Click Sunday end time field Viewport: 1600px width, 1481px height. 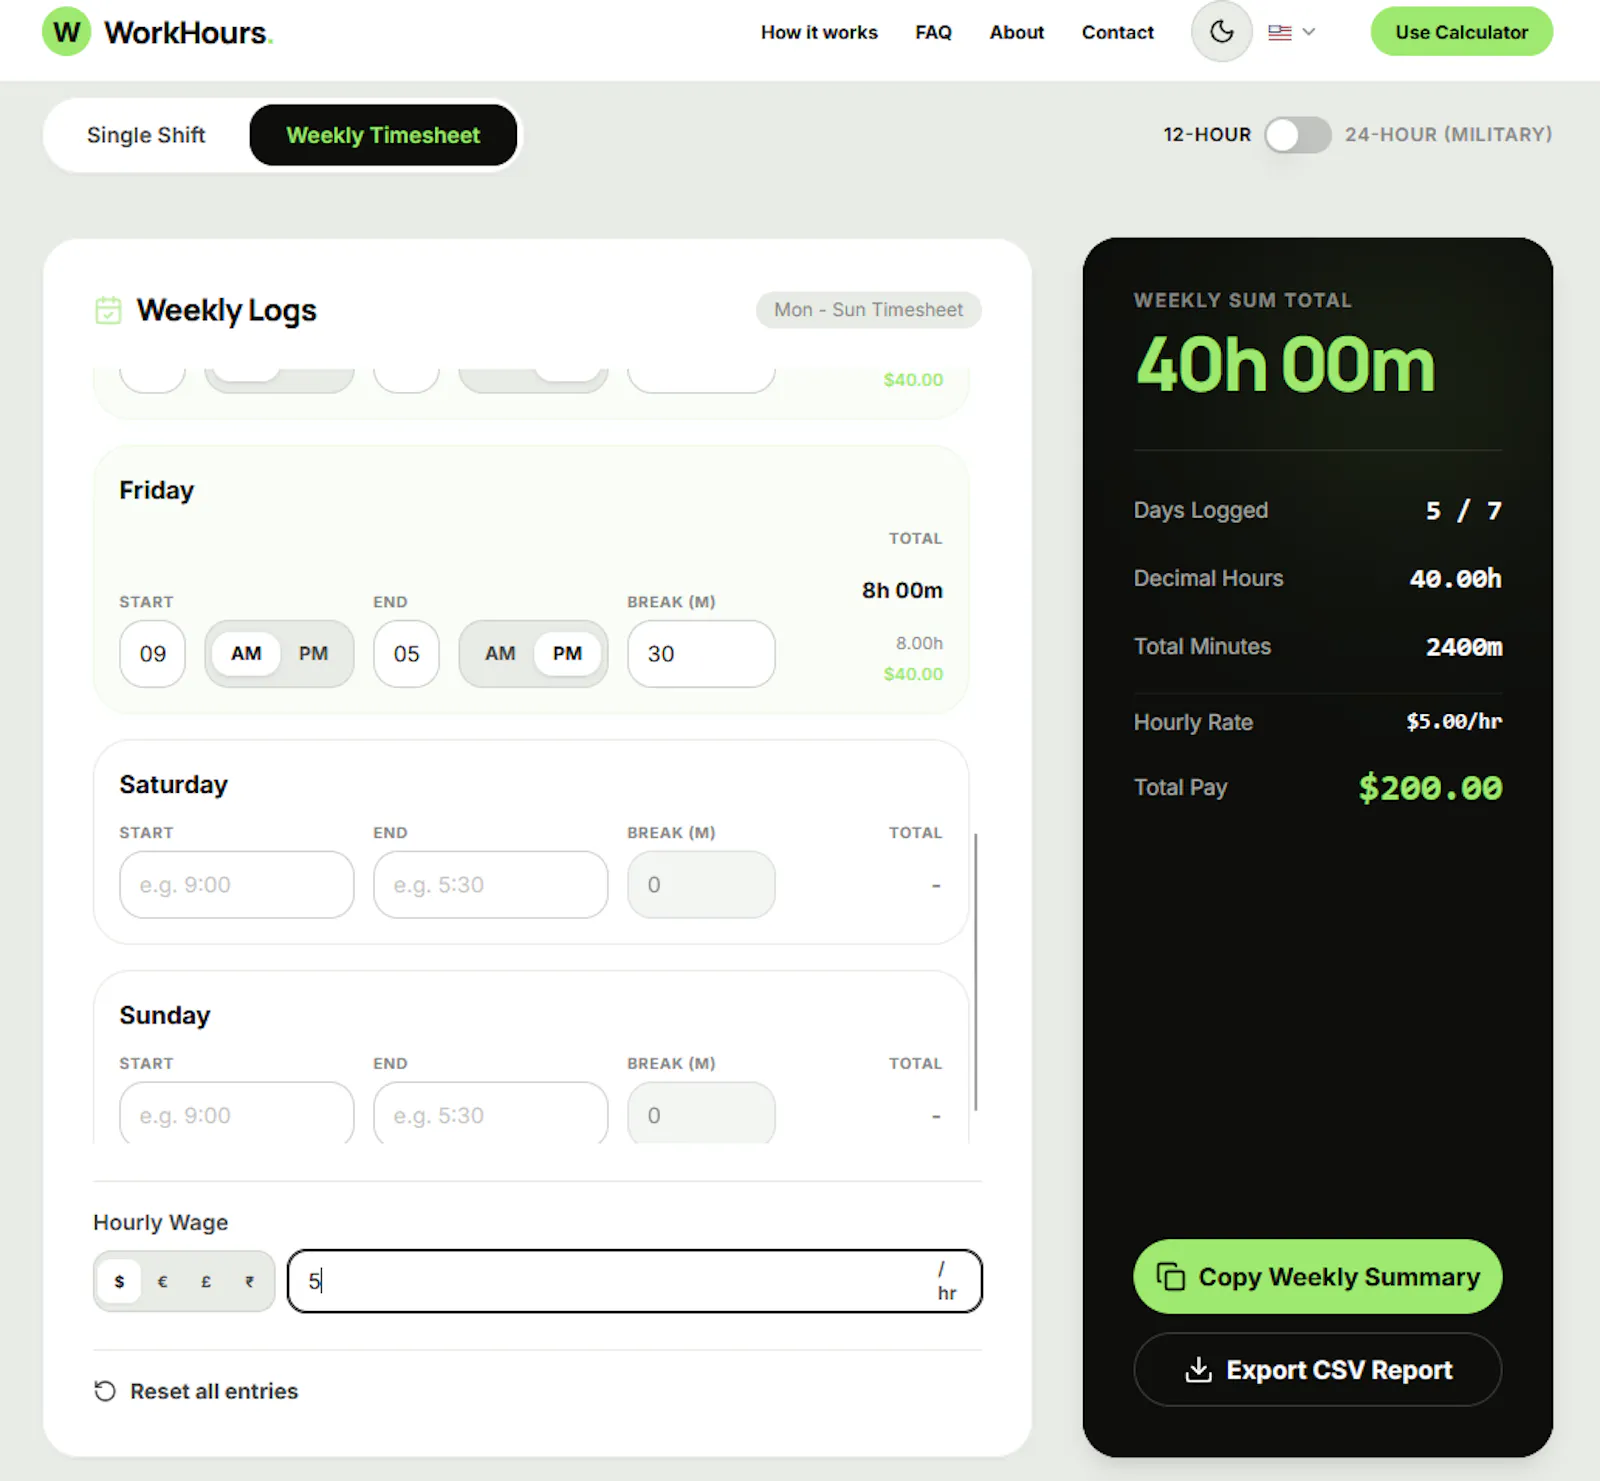click(491, 1114)
